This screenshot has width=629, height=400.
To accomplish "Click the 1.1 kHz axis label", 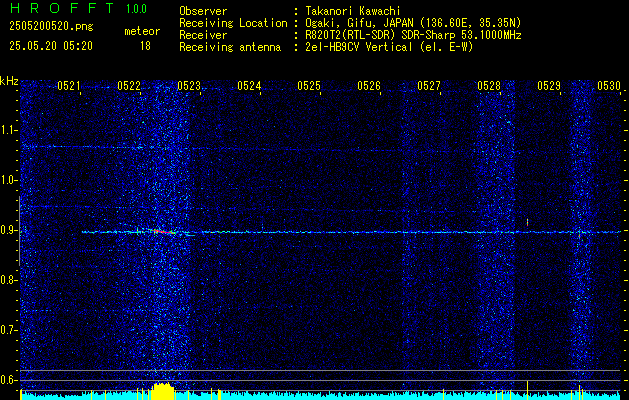I will pos(10,130).
